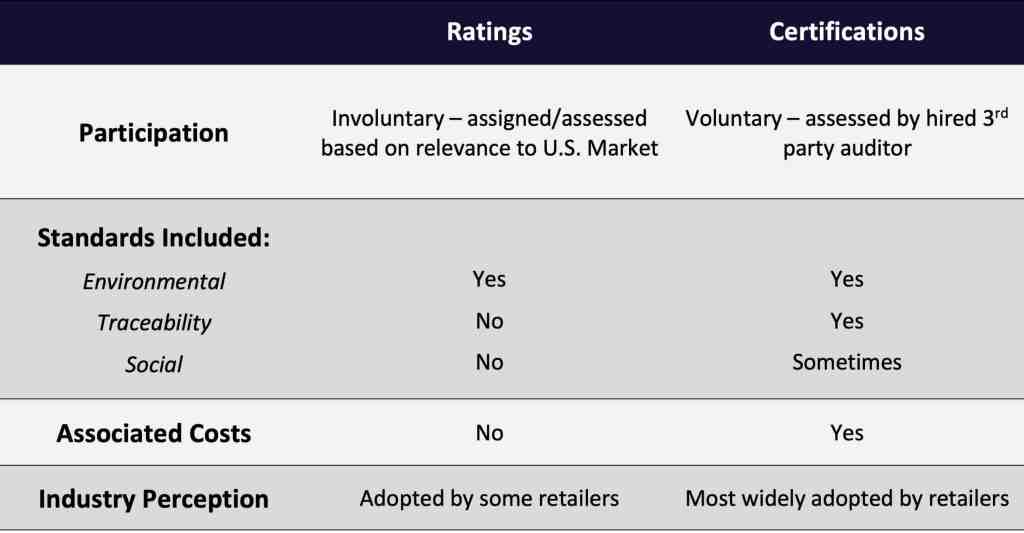Select the Participation row label
The image size is (1024, 533).
153,133
